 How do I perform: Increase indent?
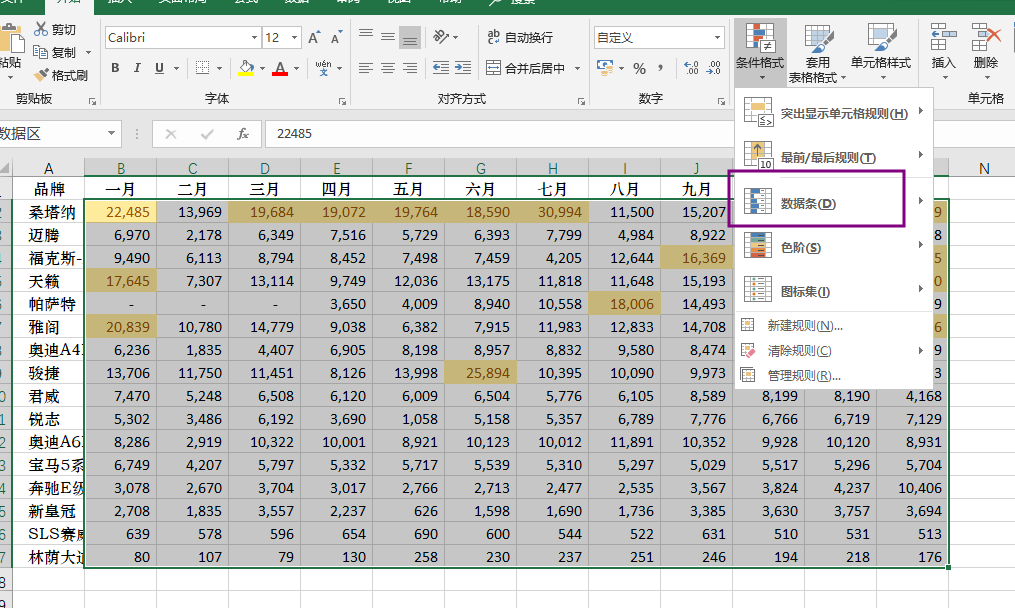(463, 68)
